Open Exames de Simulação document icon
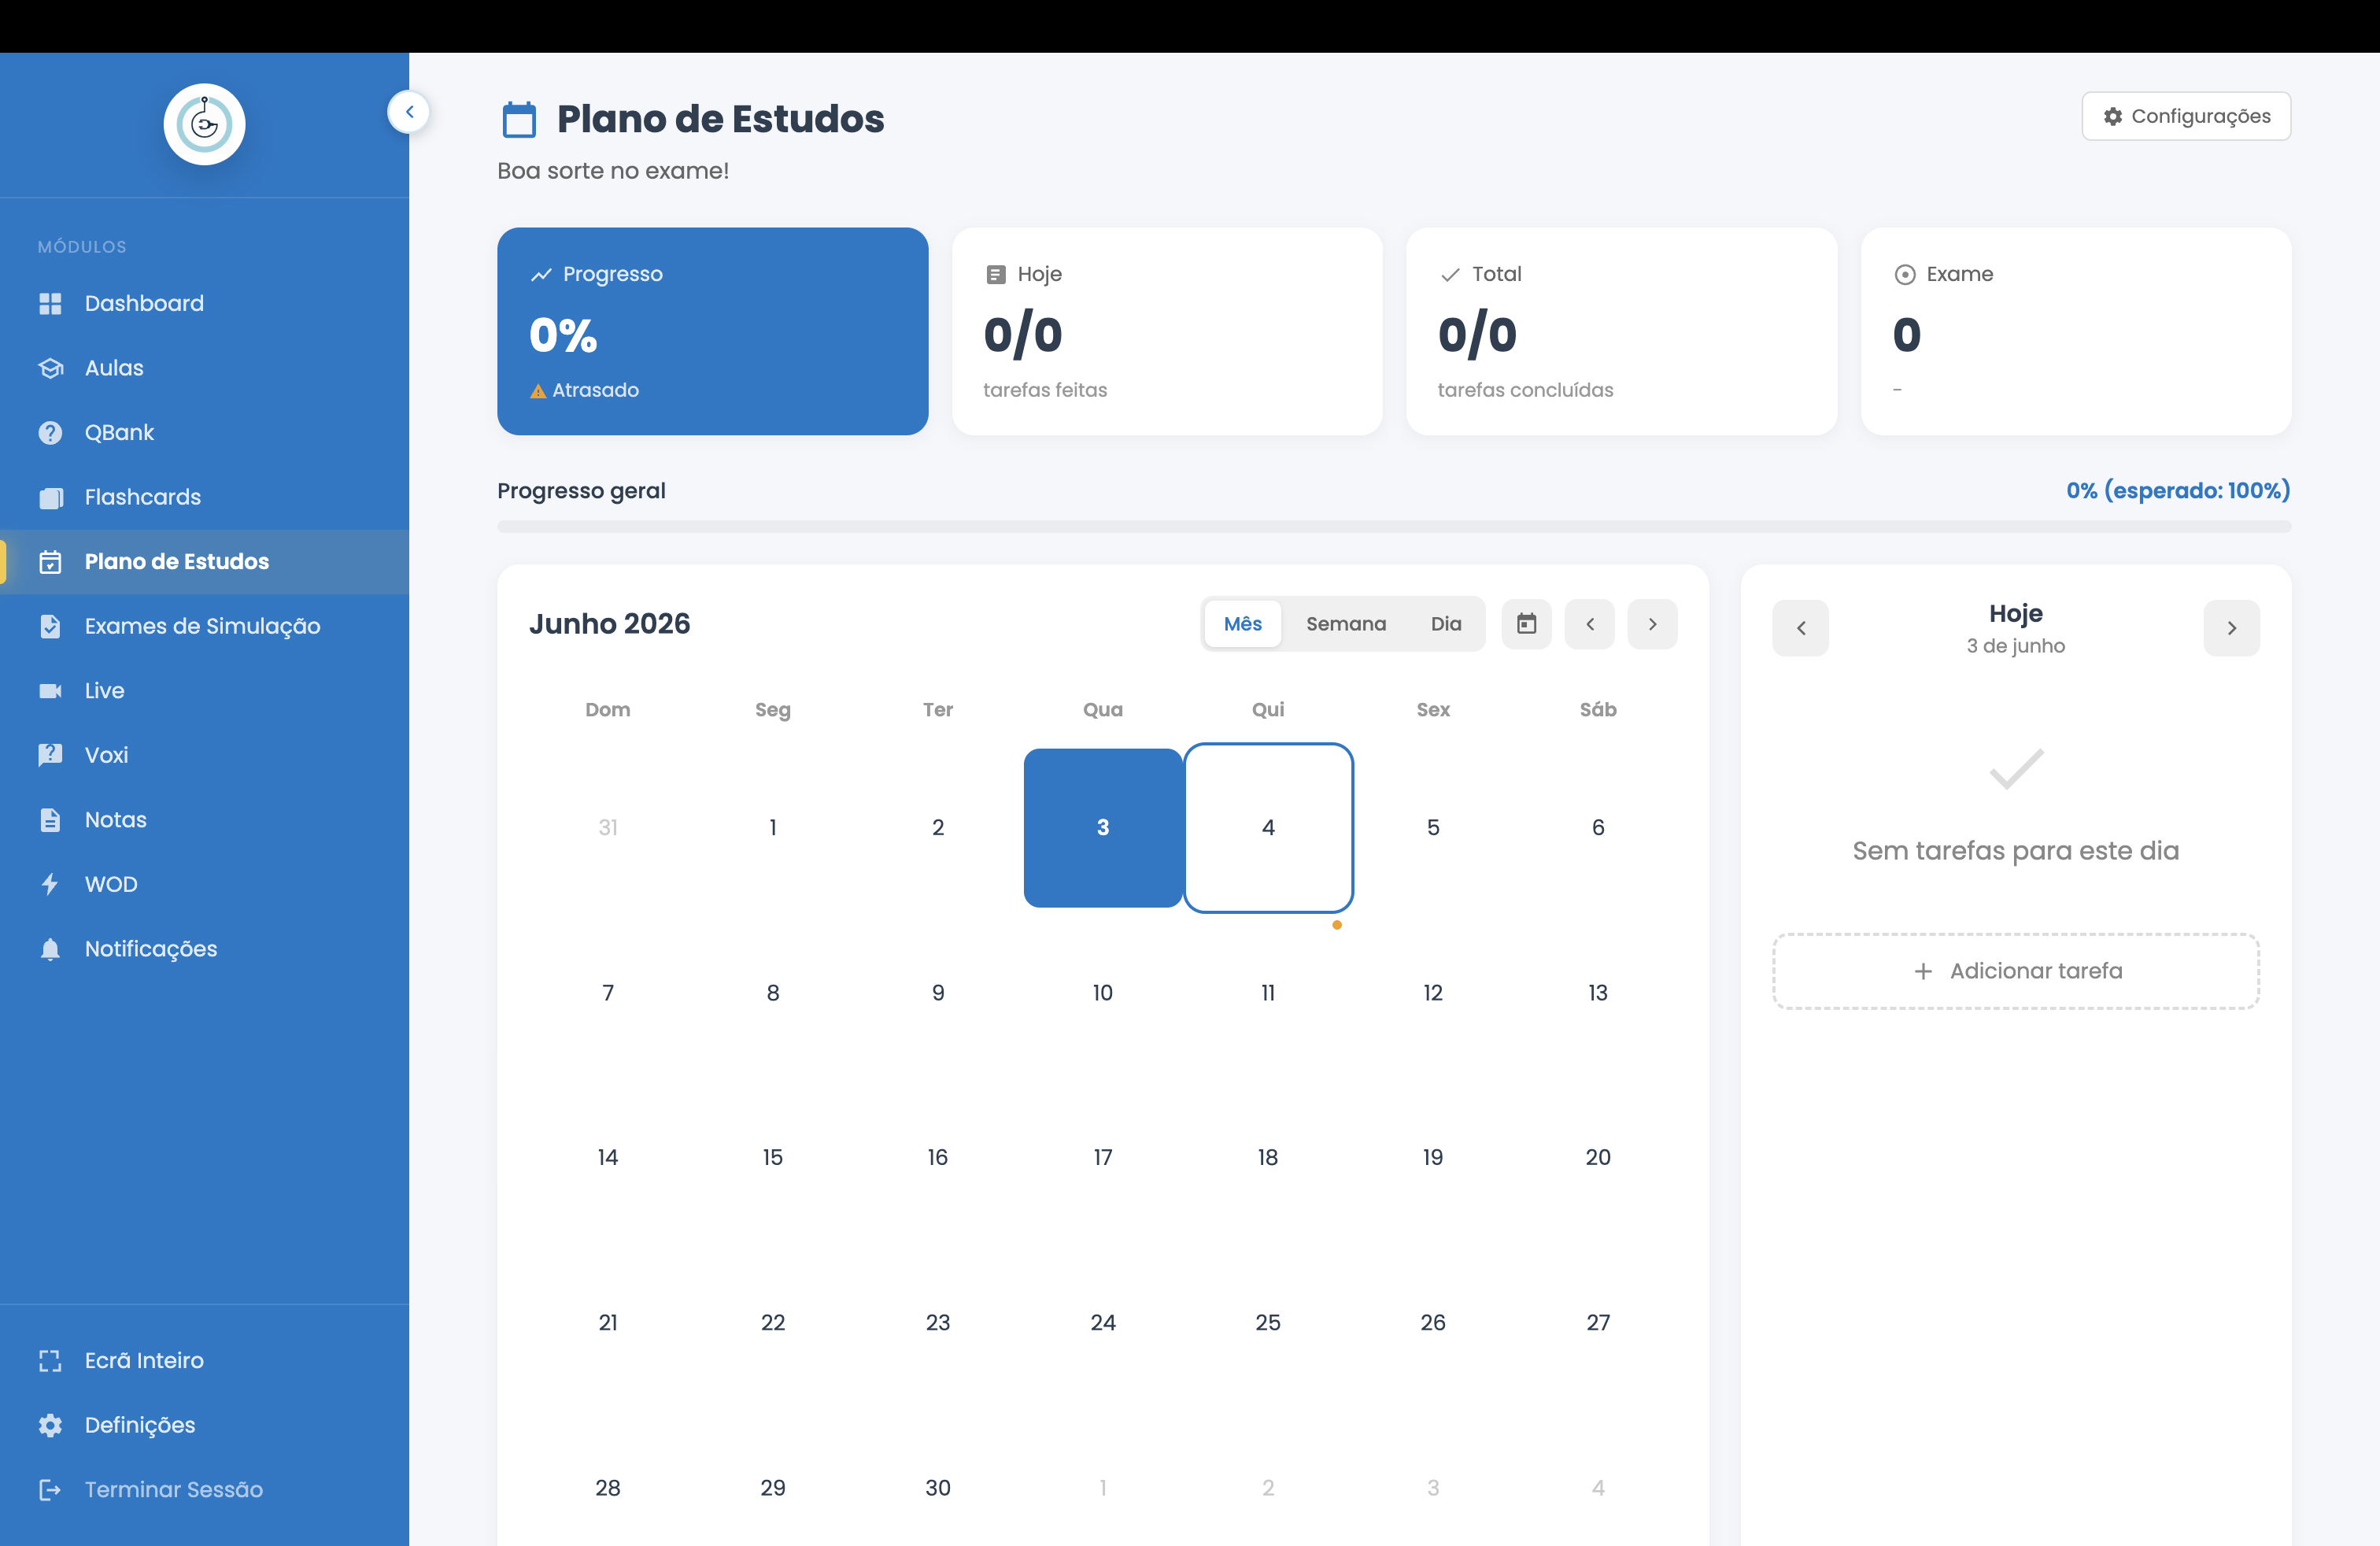Screen dimensions: 2380x1546 50,626
